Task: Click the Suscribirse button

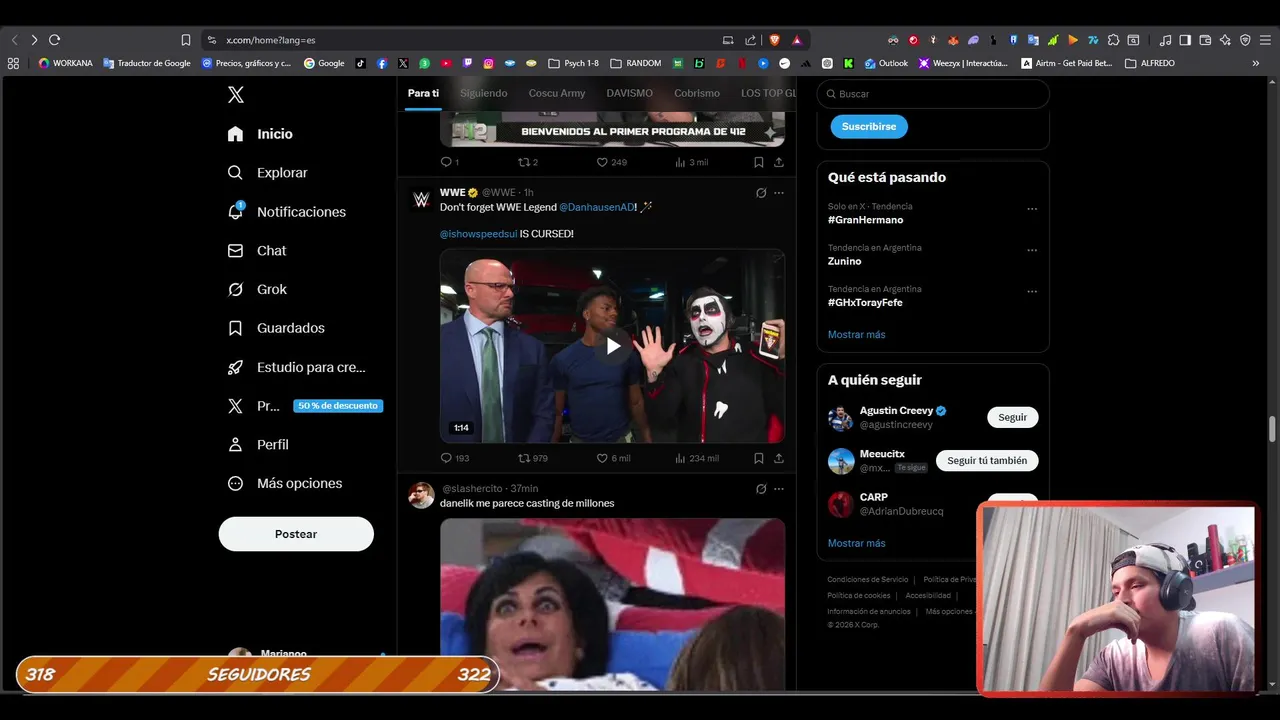Action: click(x=869, y=127)
